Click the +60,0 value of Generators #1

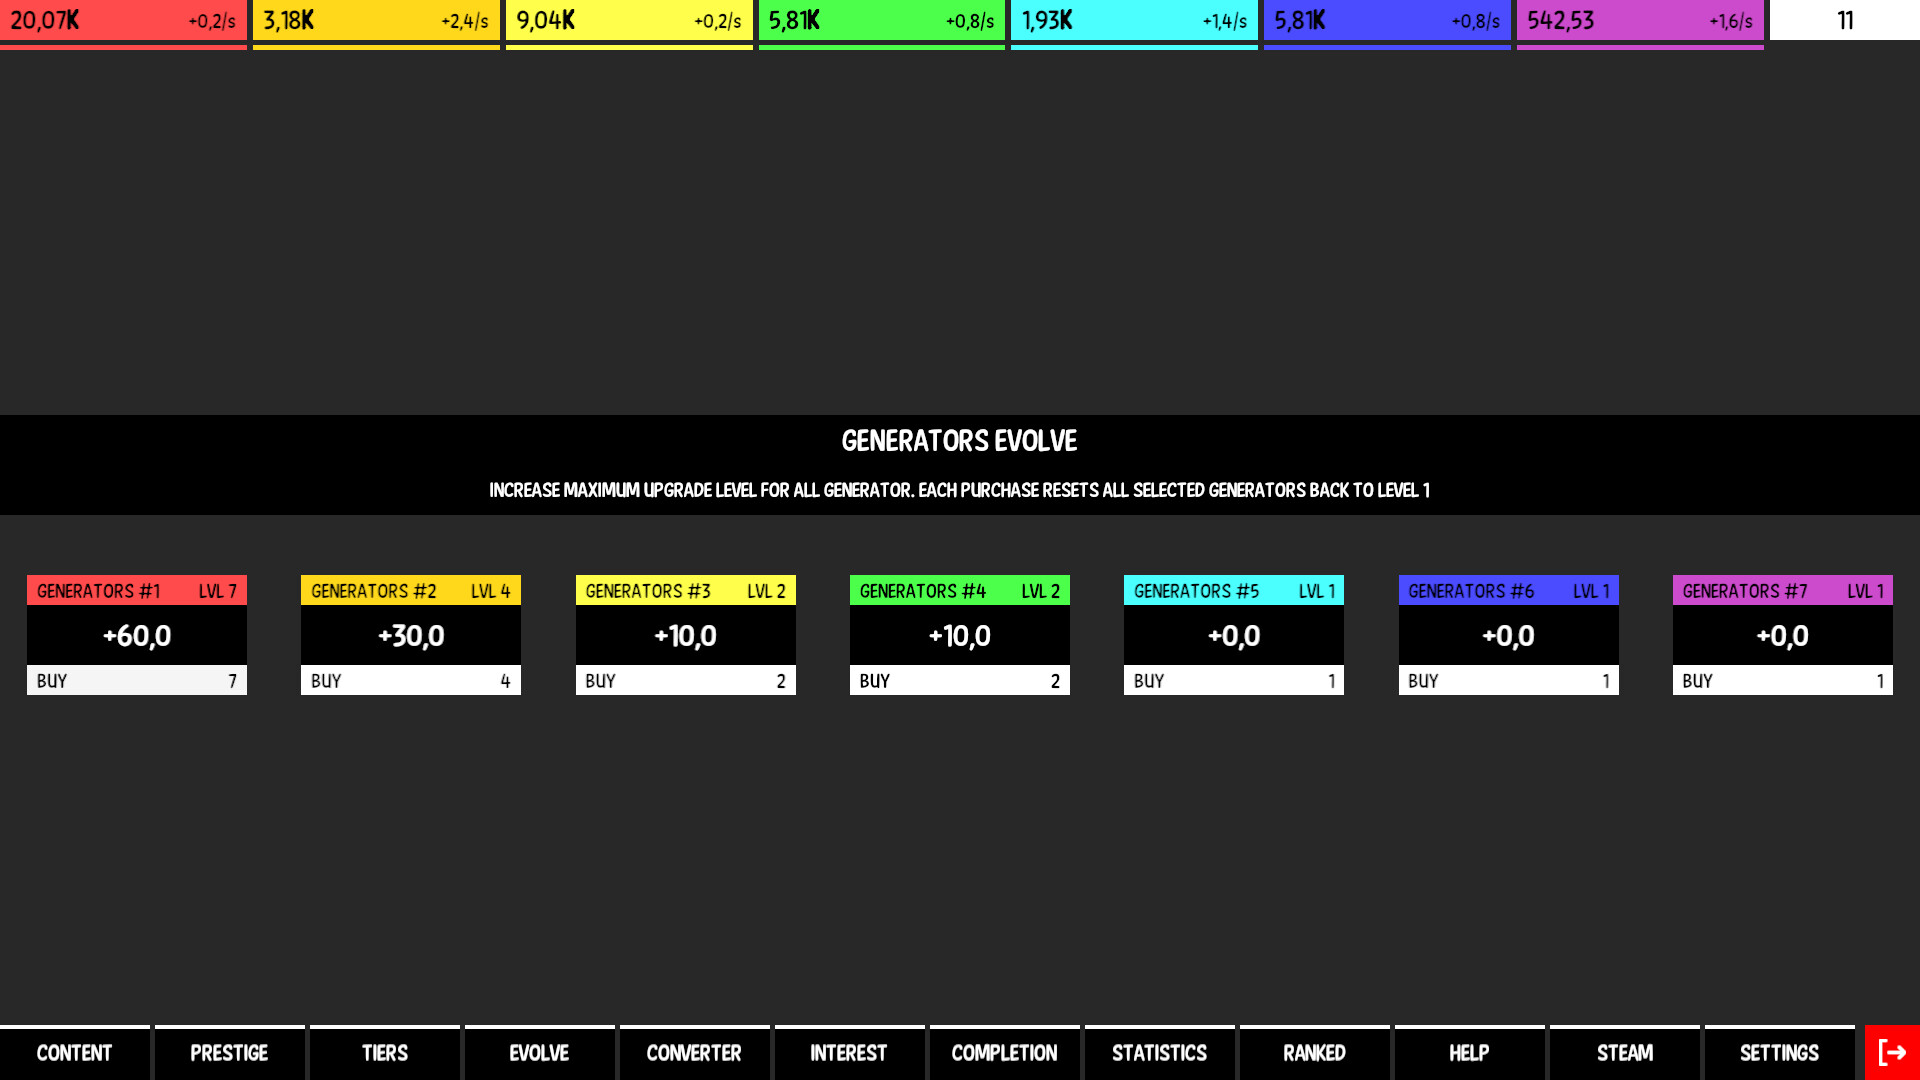137,635
